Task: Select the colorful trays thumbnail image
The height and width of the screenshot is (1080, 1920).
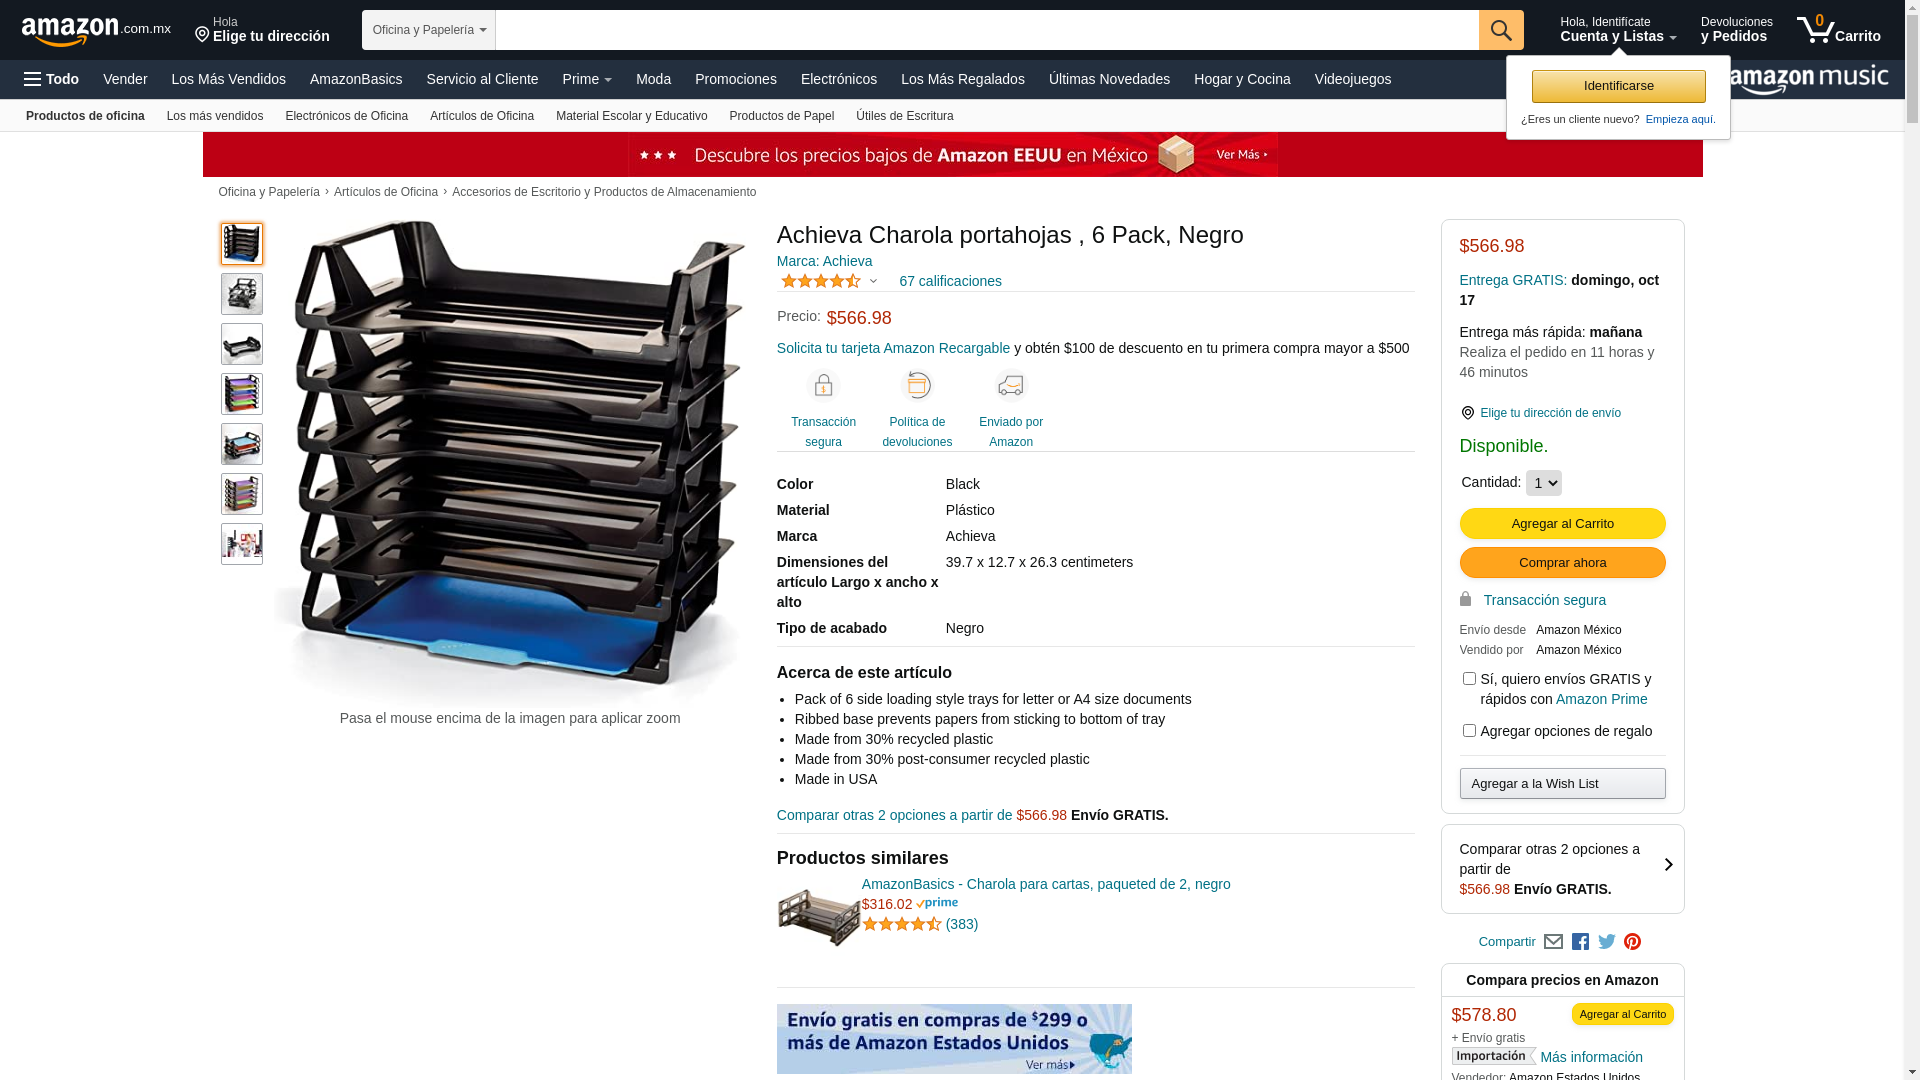Action: click(242, 394)
